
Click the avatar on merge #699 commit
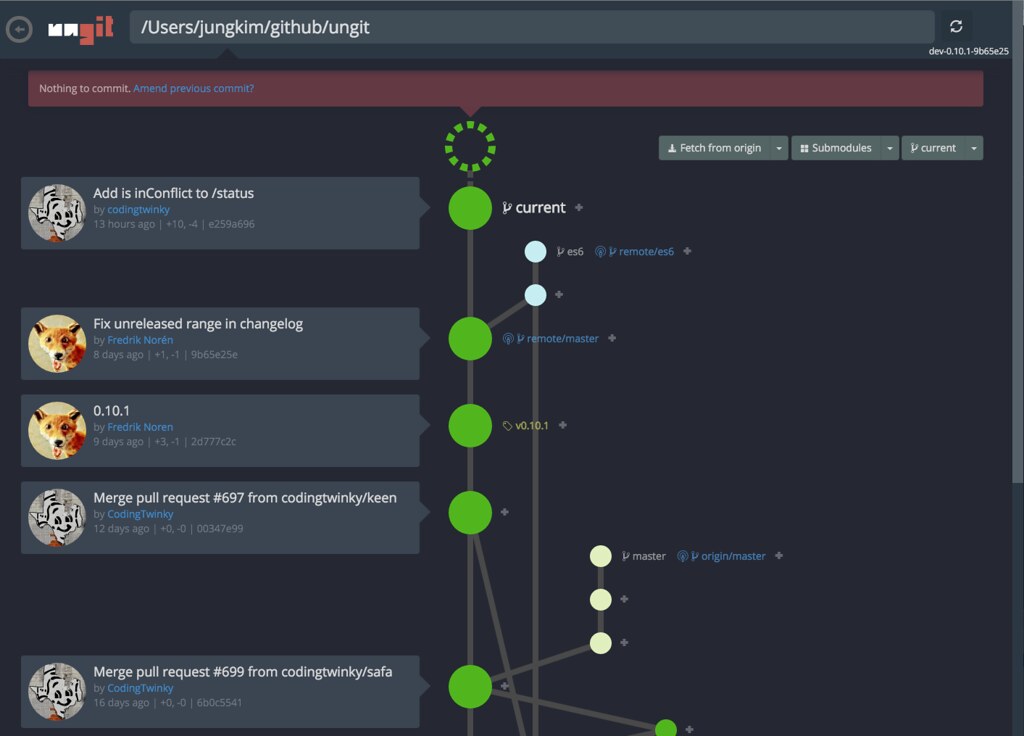tap(57, 692)
